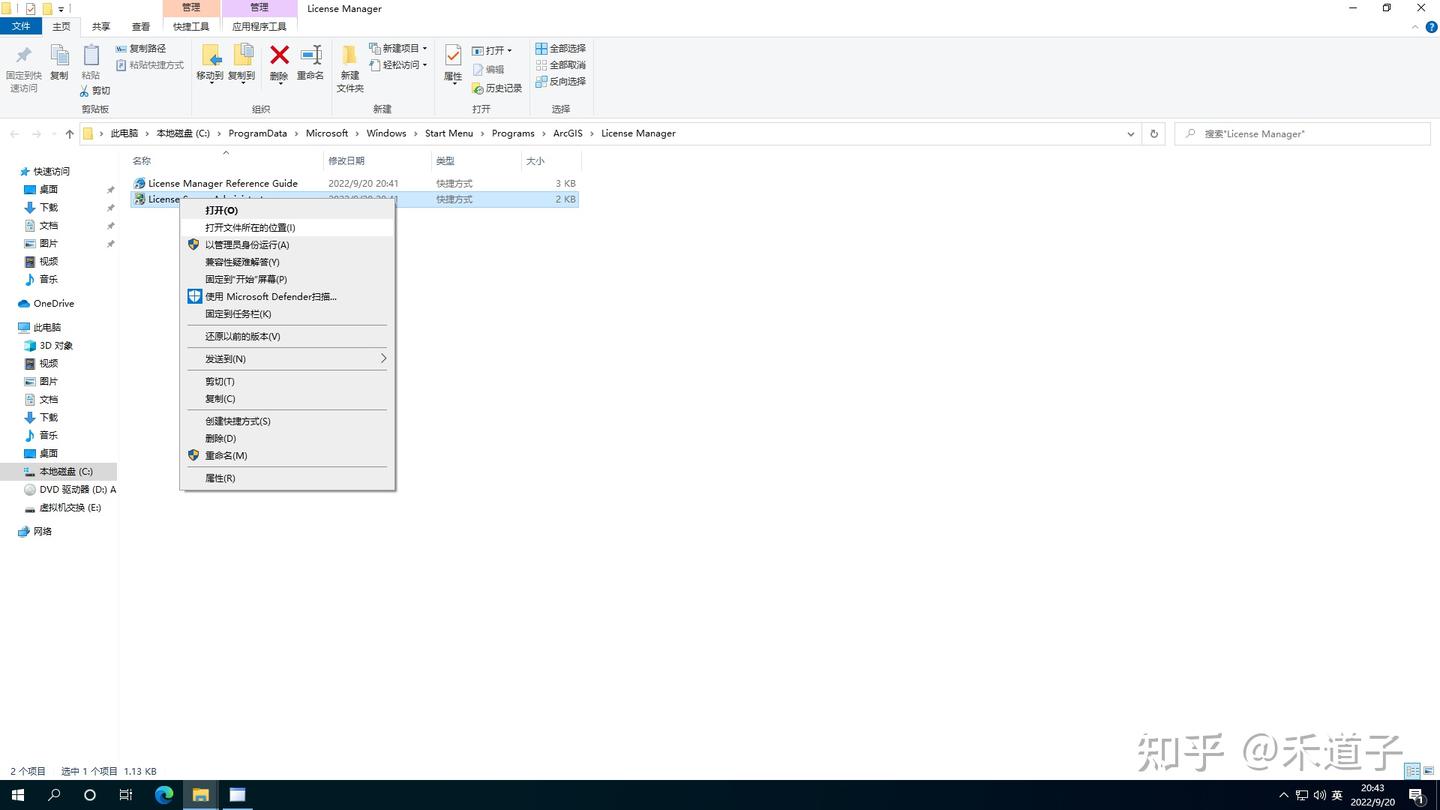1440x810 pixels.
Task: Expand the address bar history dropdown
Action: point(1130,133)
